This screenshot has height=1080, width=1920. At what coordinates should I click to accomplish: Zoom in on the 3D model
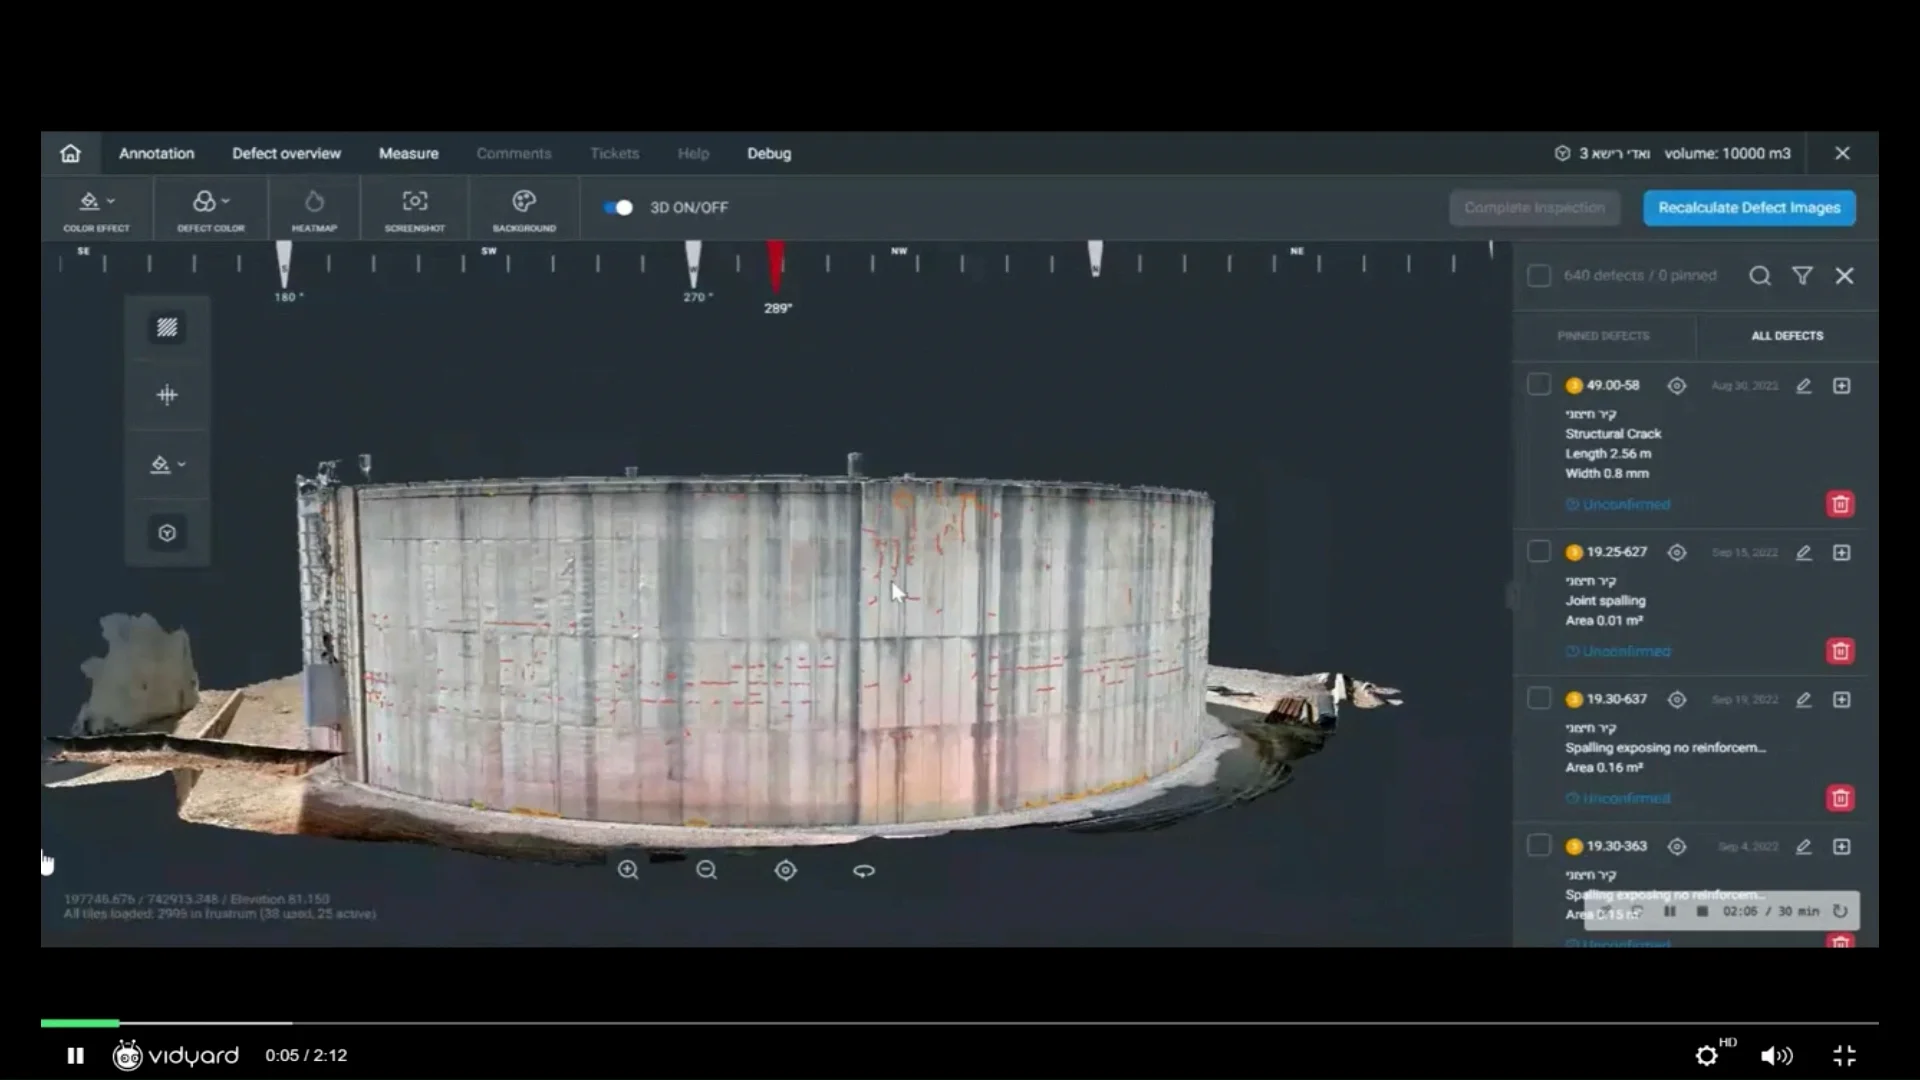pos(628,870)
